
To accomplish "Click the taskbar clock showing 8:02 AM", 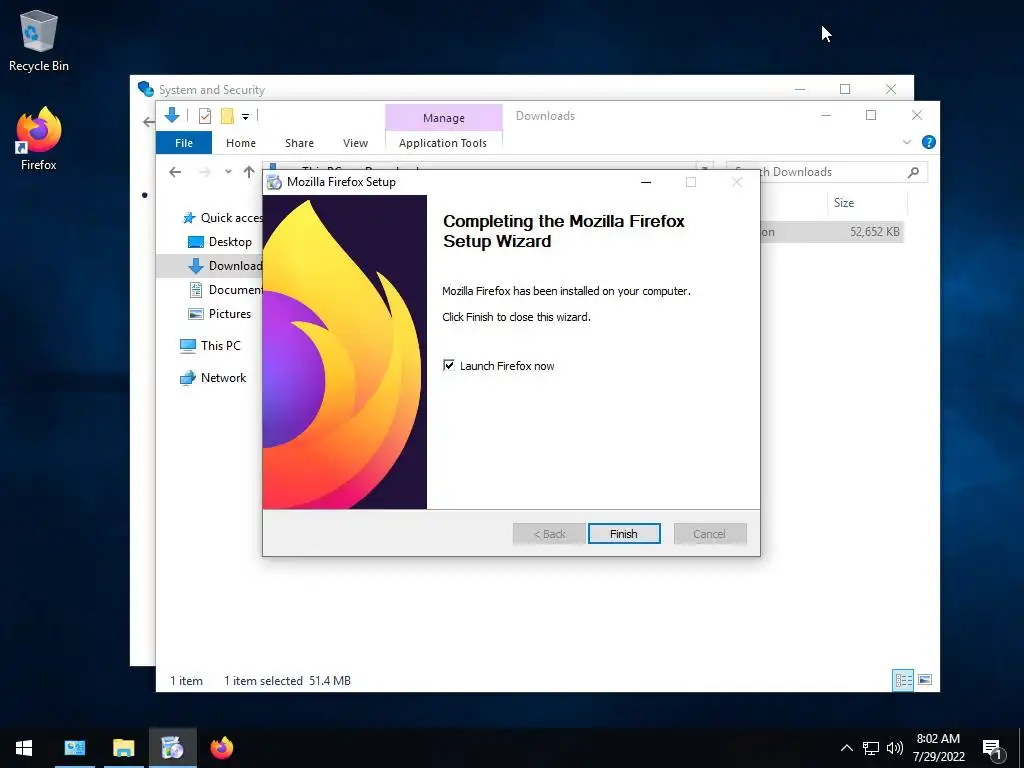I will (x=938, y=739).
